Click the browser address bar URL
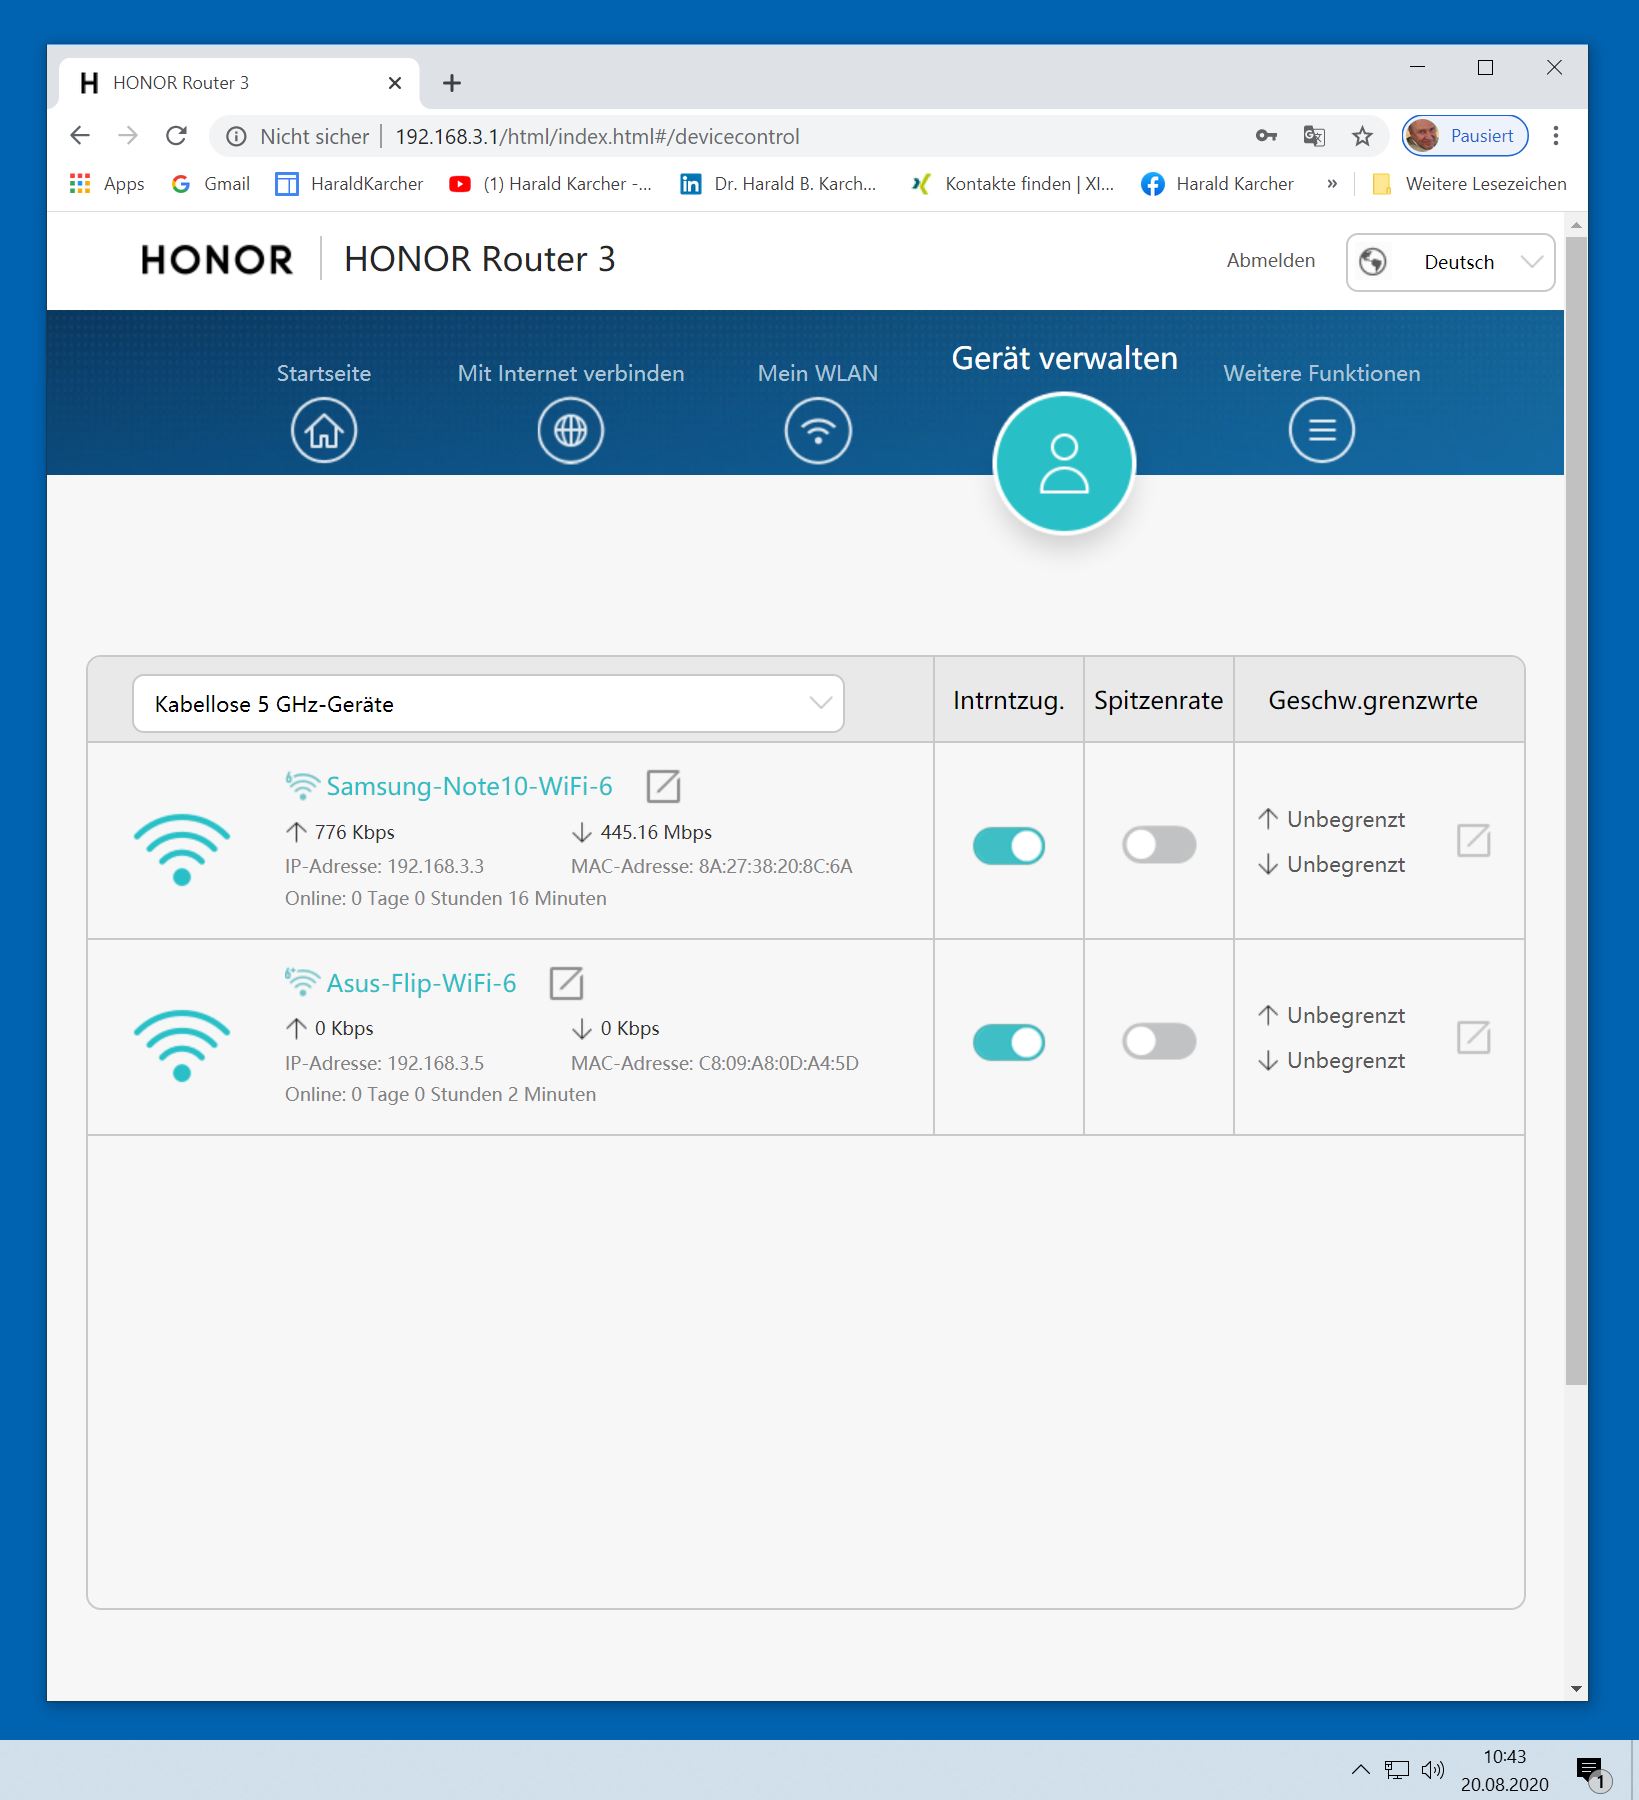Viewport: 1639px width, 1800px height. click(597, 137)
